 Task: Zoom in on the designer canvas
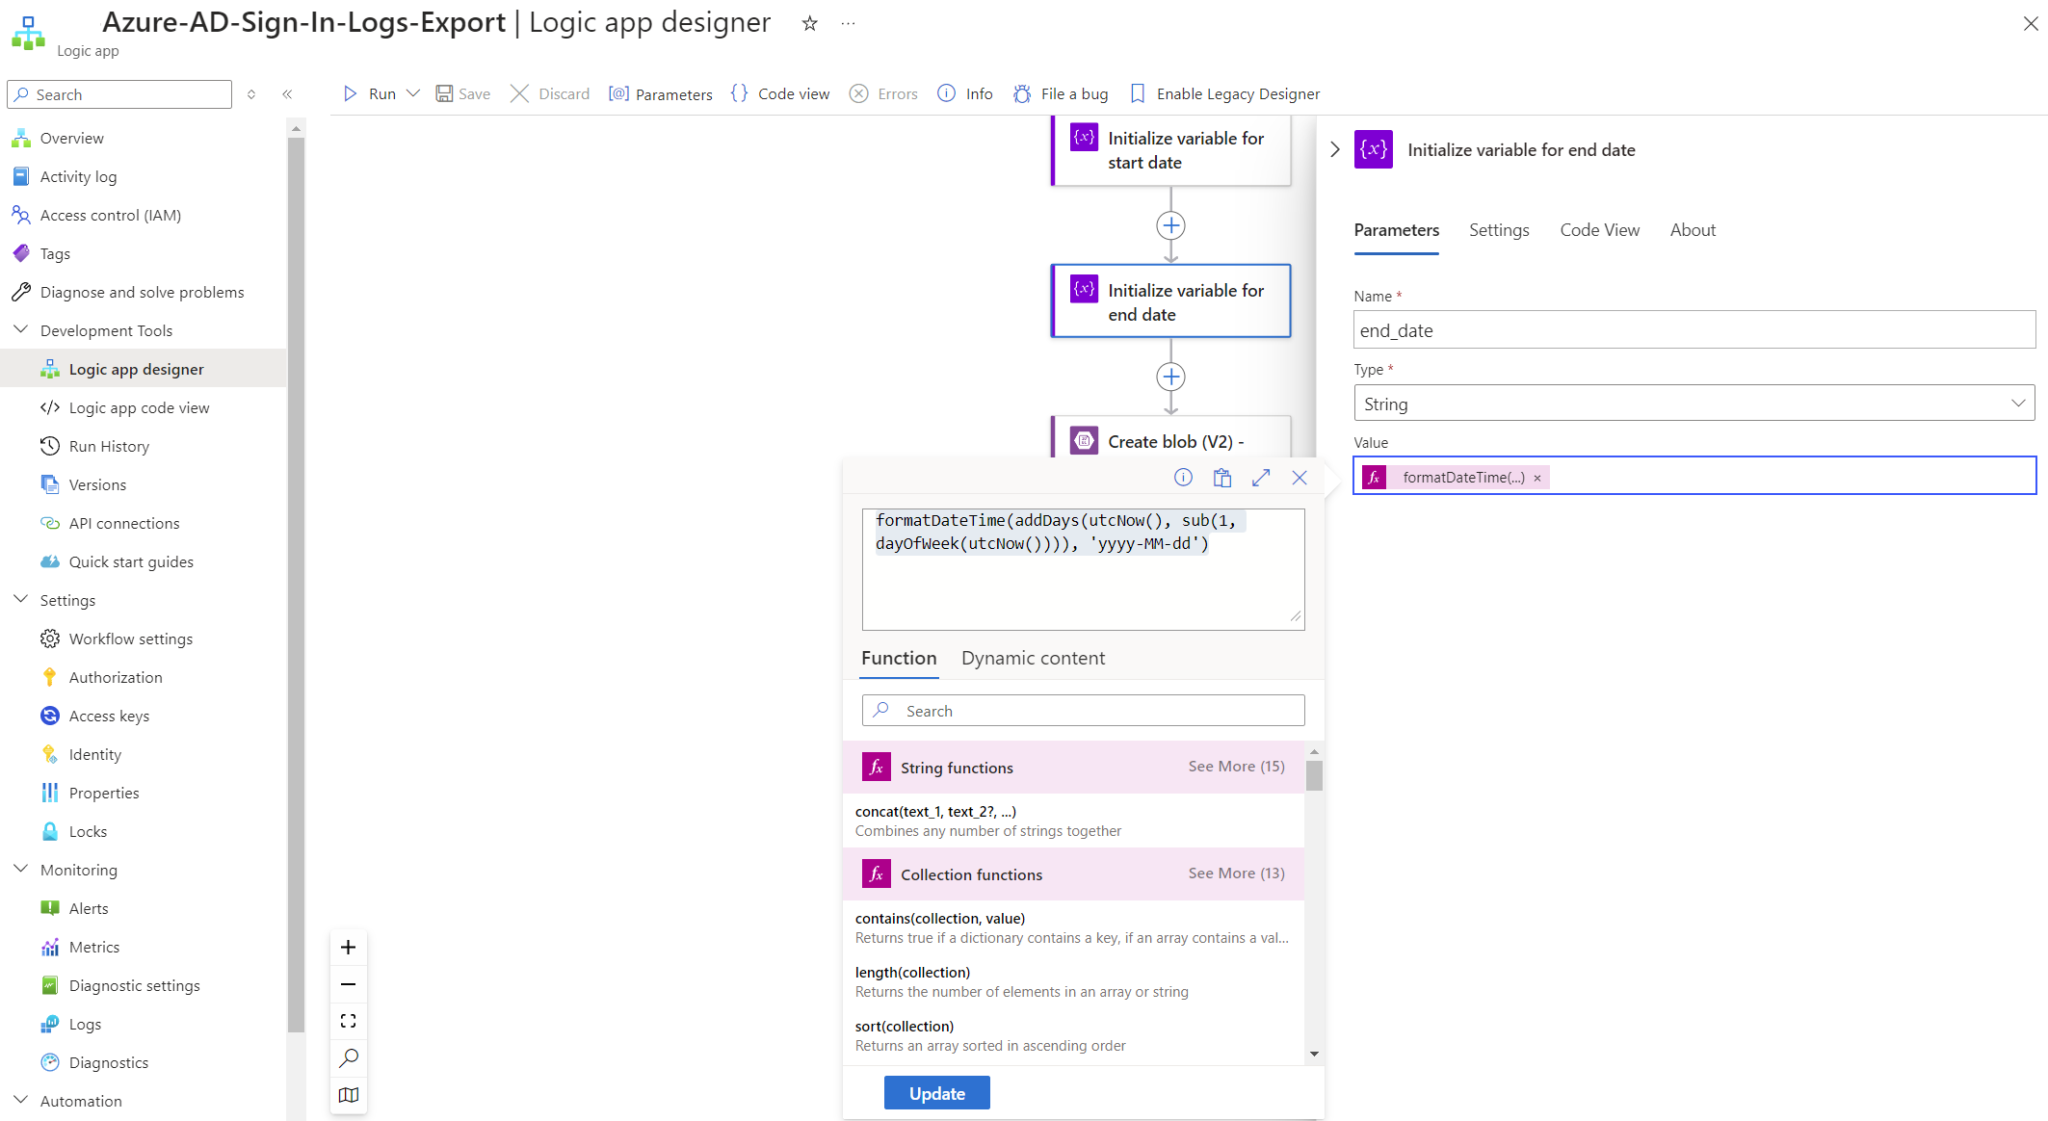click(x=348, y=947)
